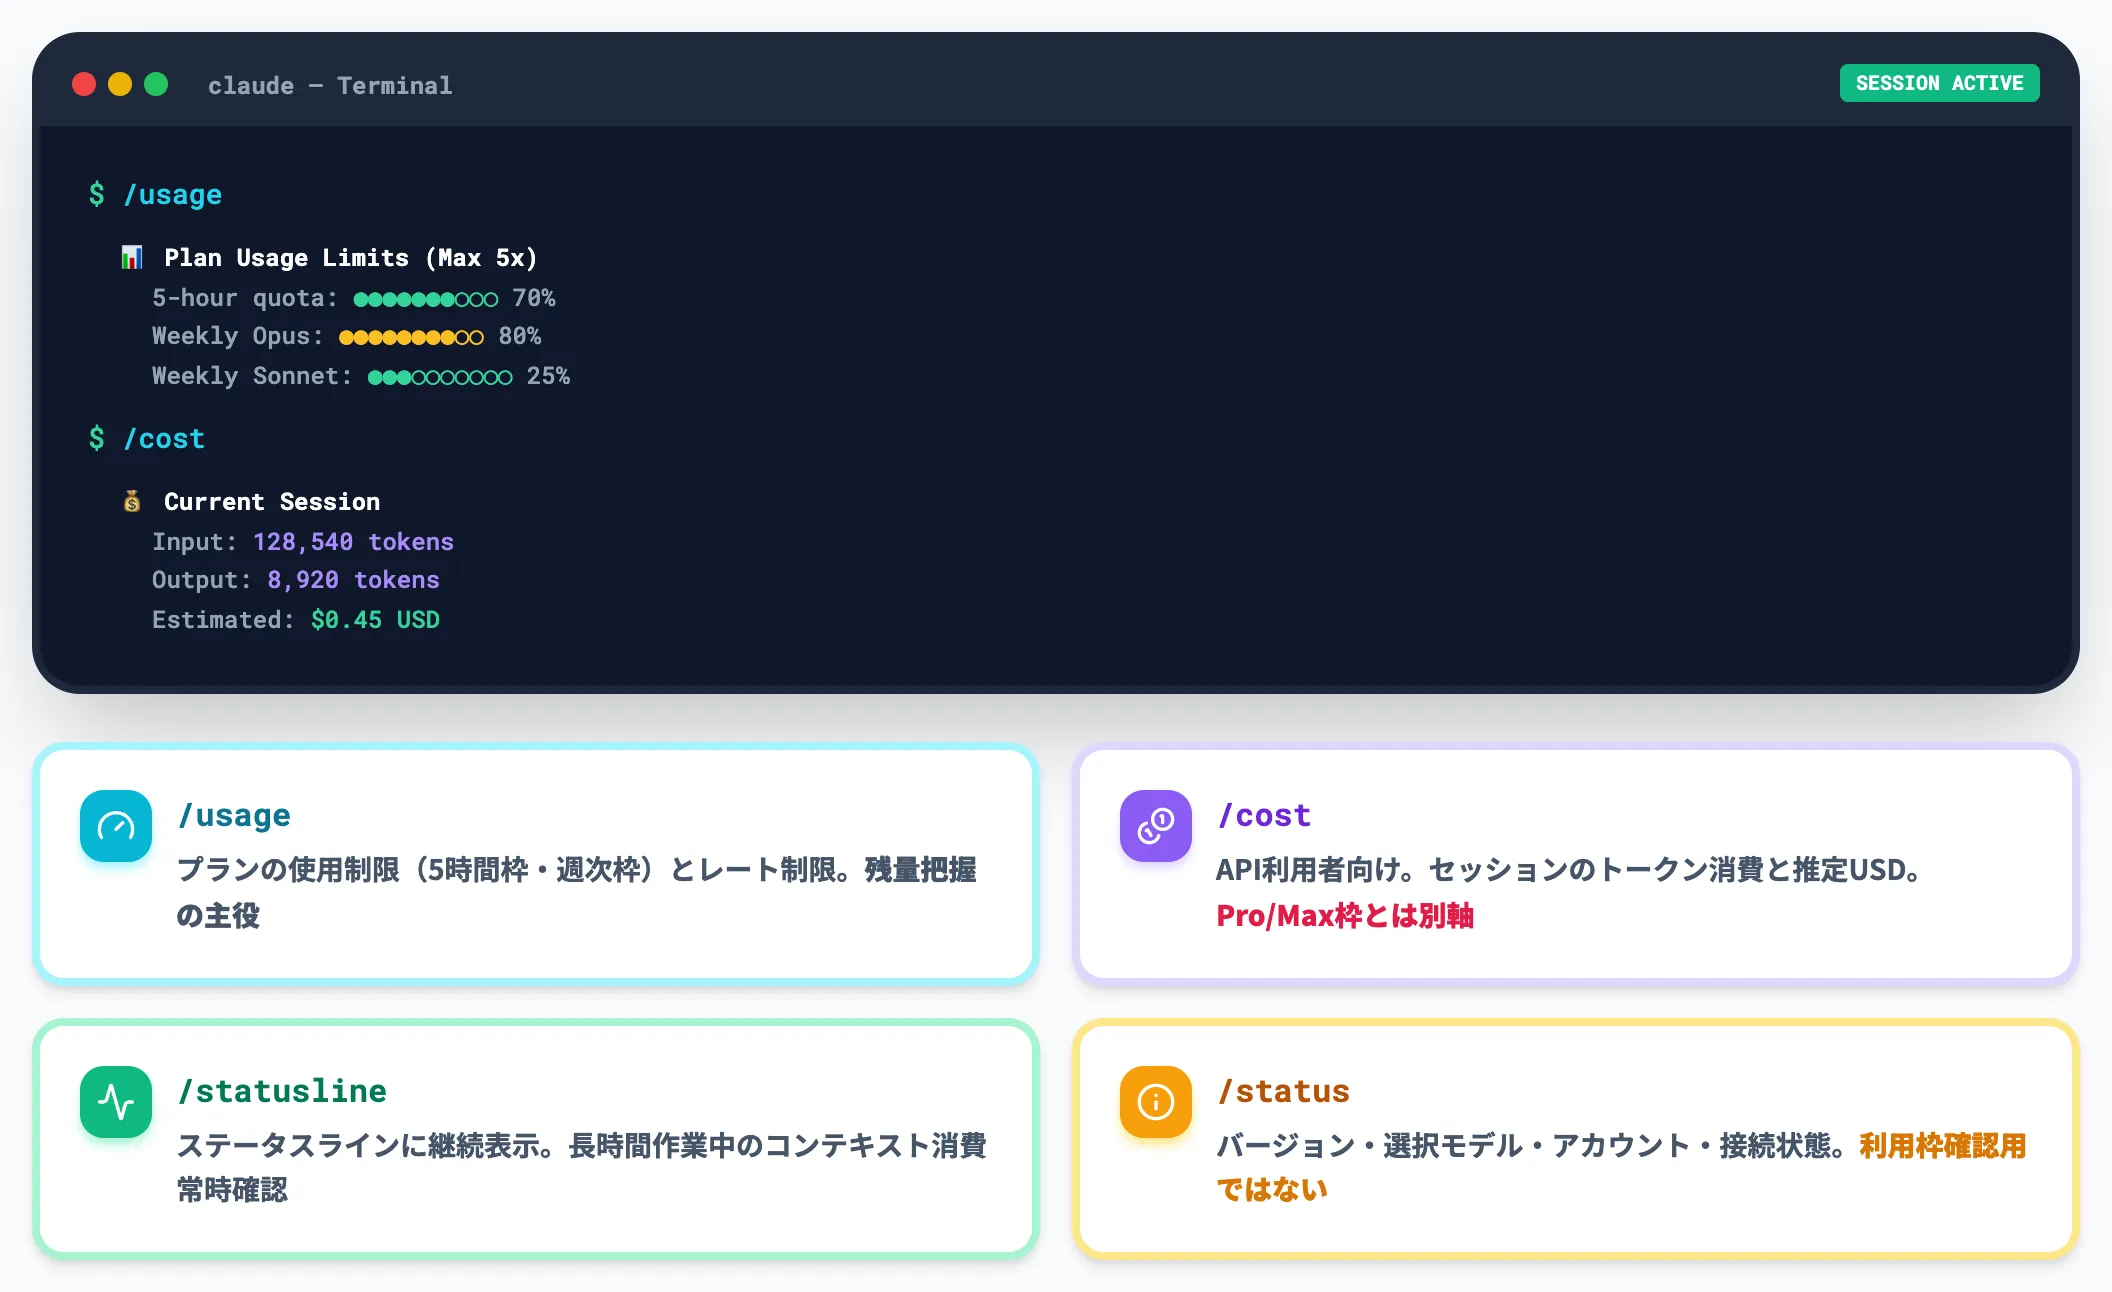Click the 'claude — Terminal' window title
Image resolution: width=2112 pixels, height=1292 pixels.
point(330,85)
